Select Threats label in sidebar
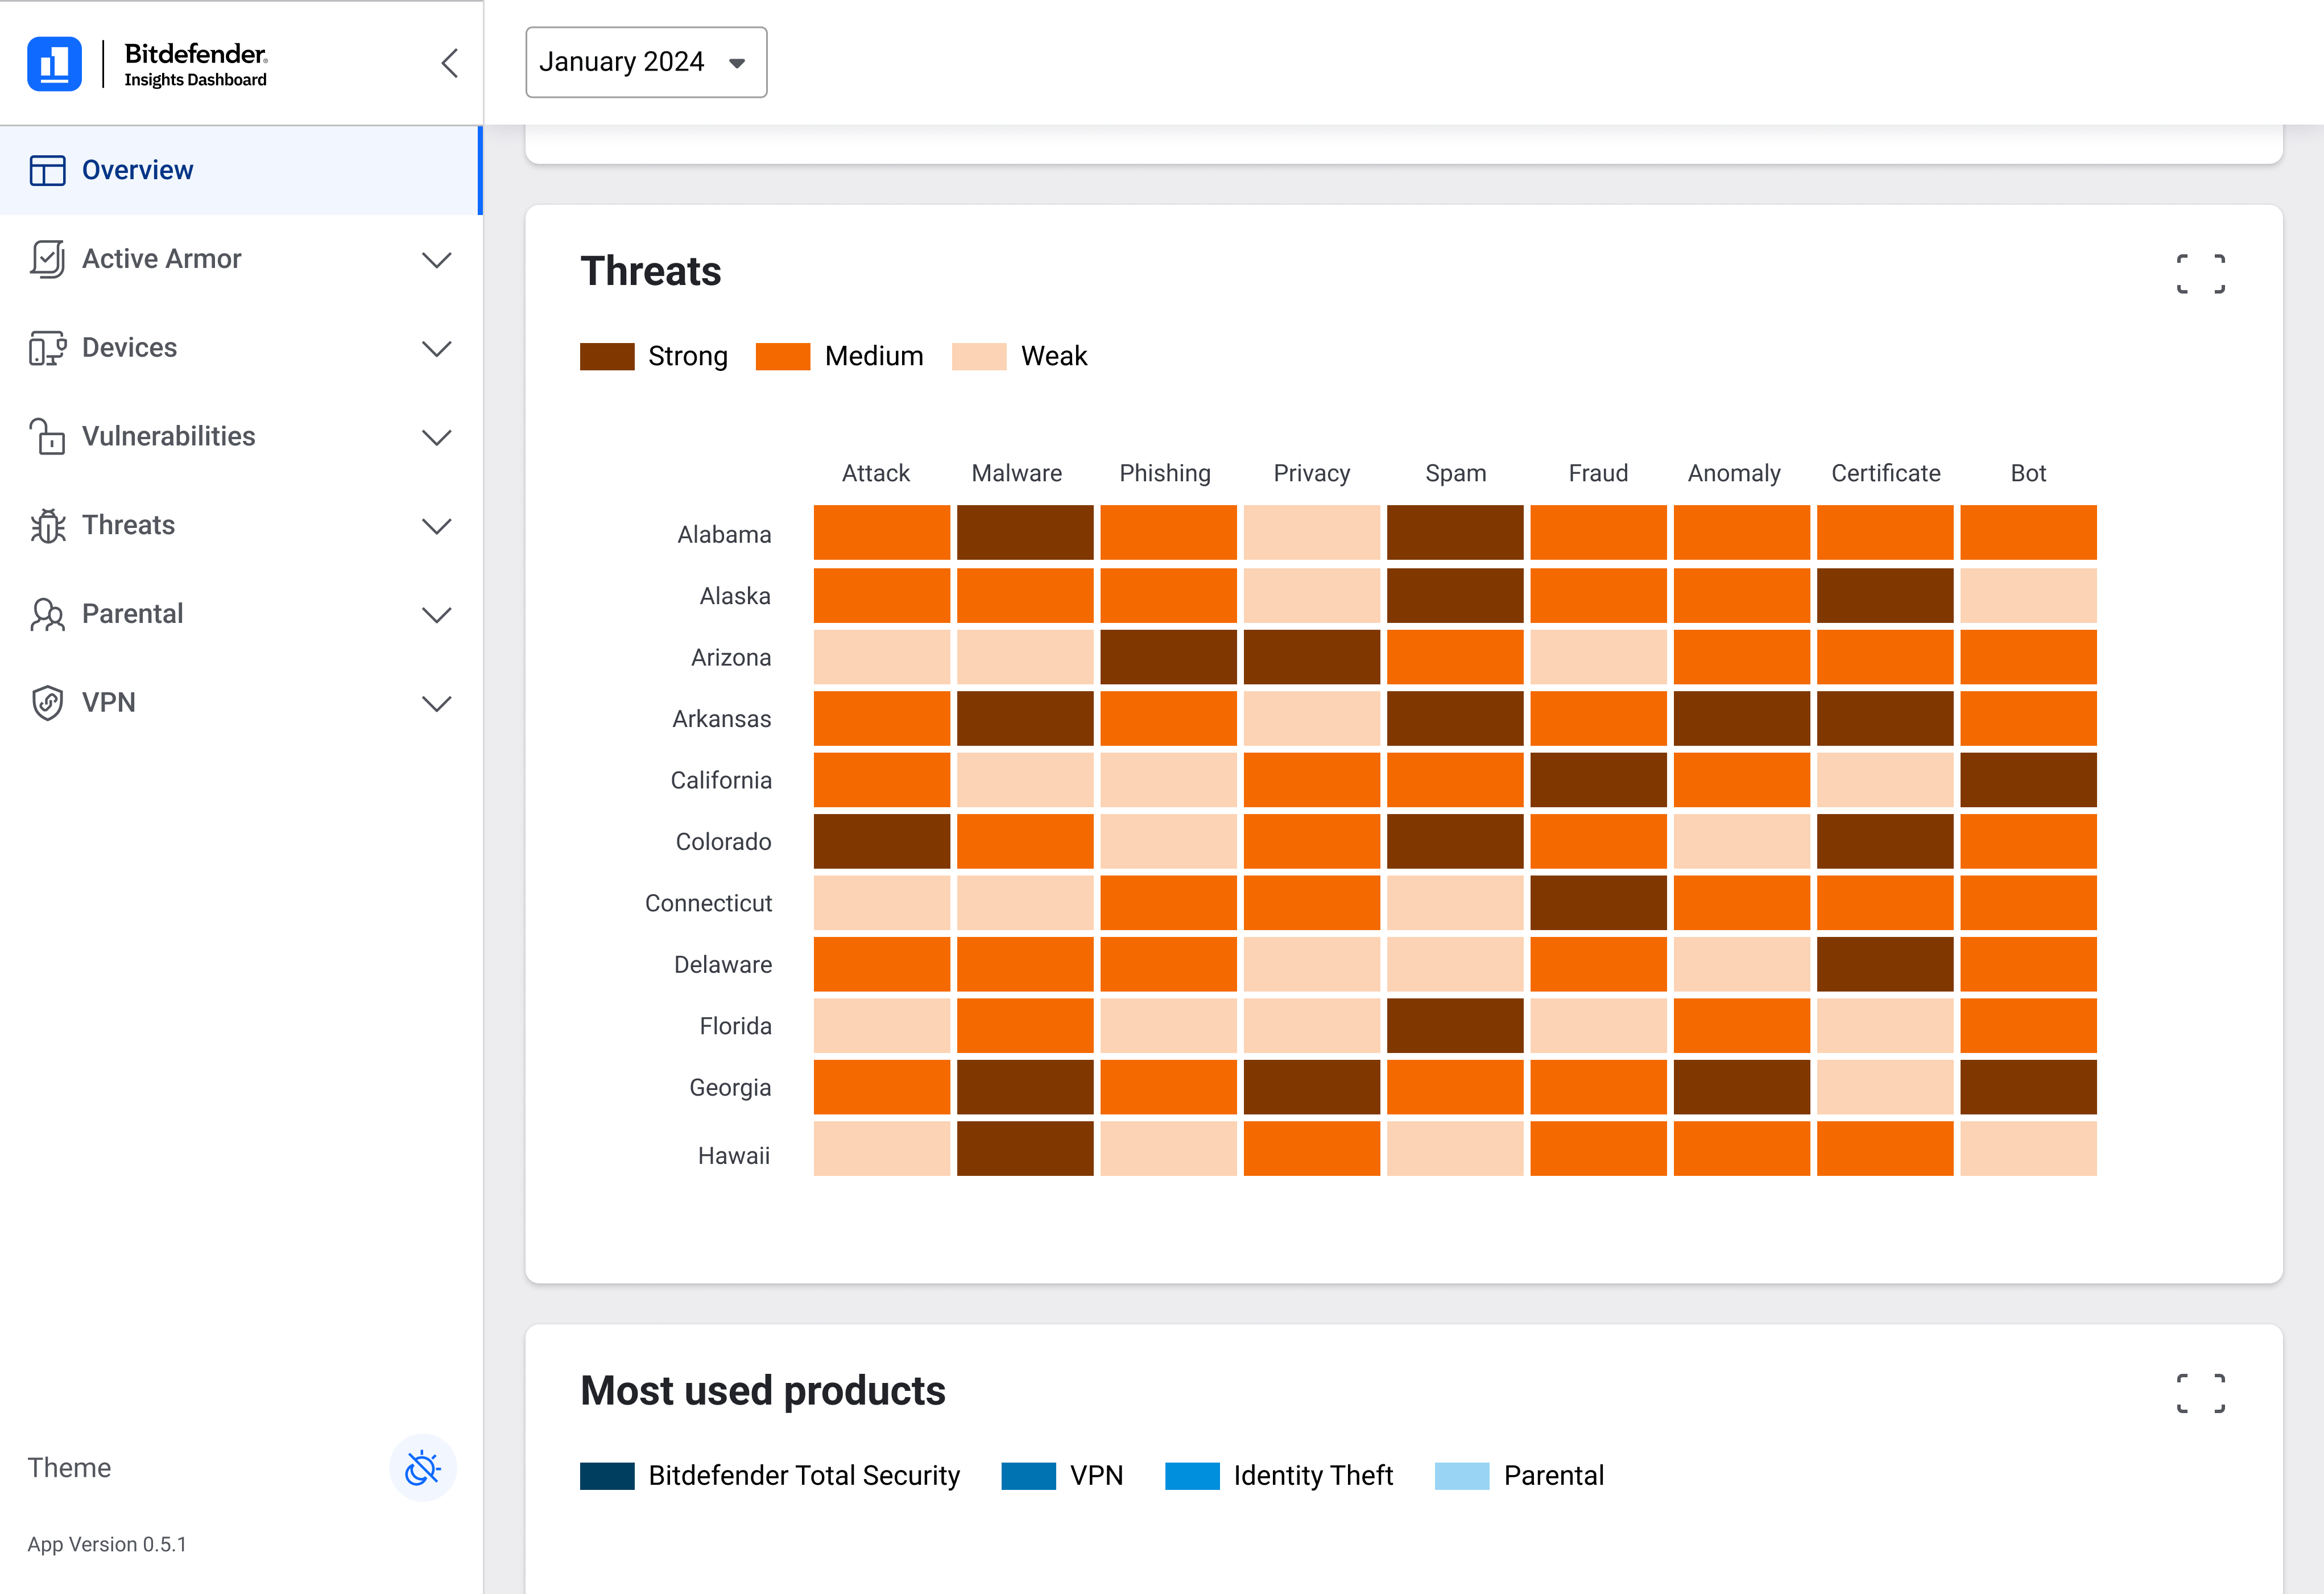2324x1594 pixels. 128,525
